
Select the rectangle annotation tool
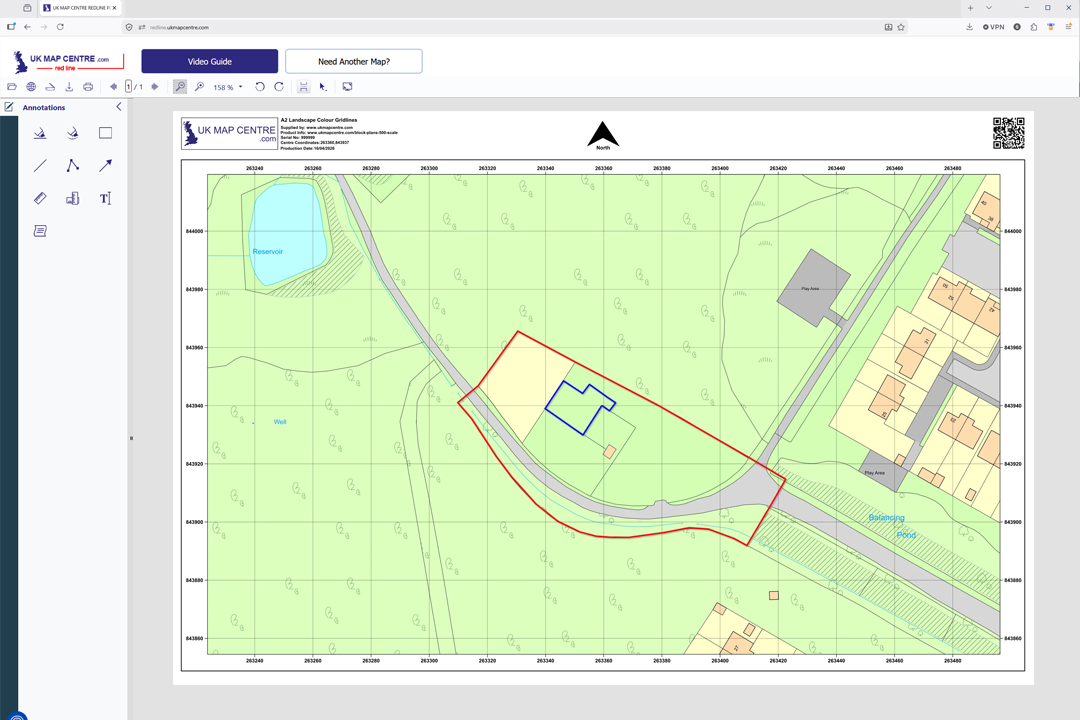tap(105, 133)
